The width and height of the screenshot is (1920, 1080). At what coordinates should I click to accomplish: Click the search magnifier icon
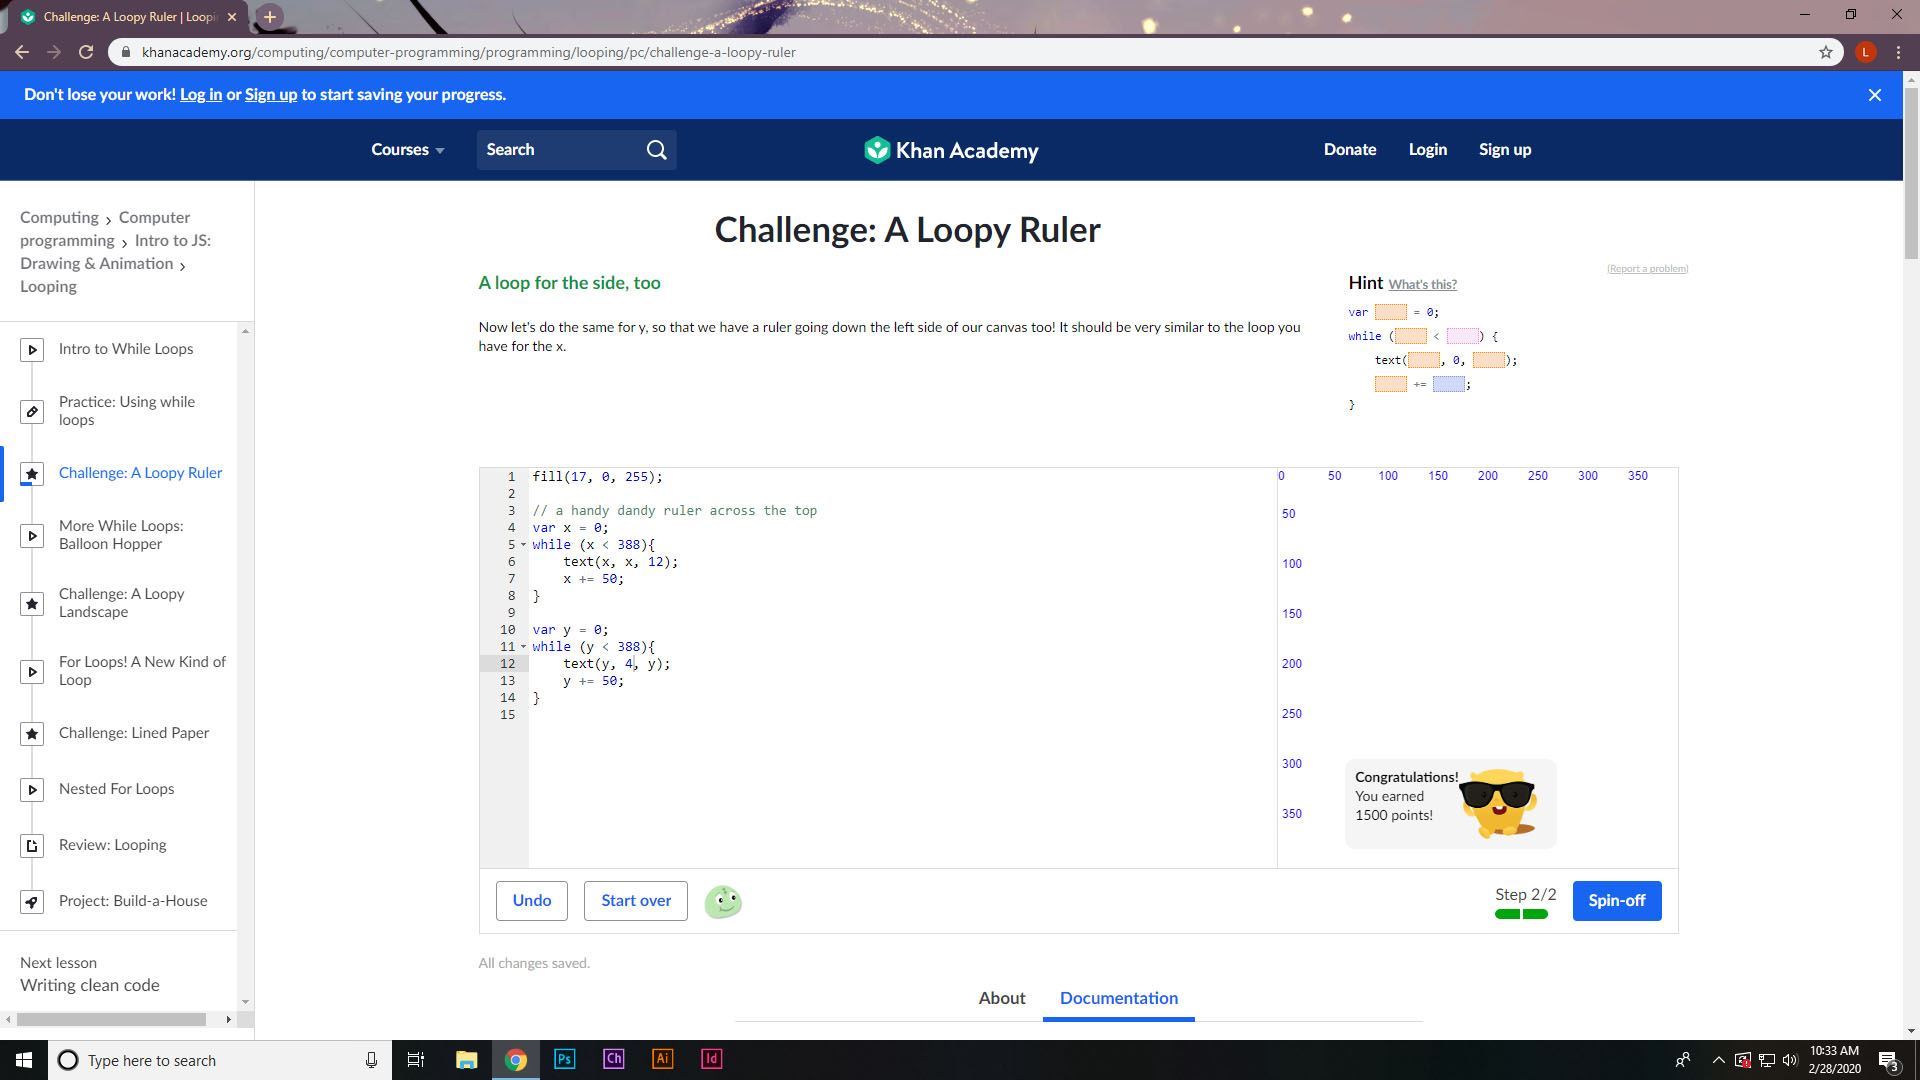click(656, 150)
